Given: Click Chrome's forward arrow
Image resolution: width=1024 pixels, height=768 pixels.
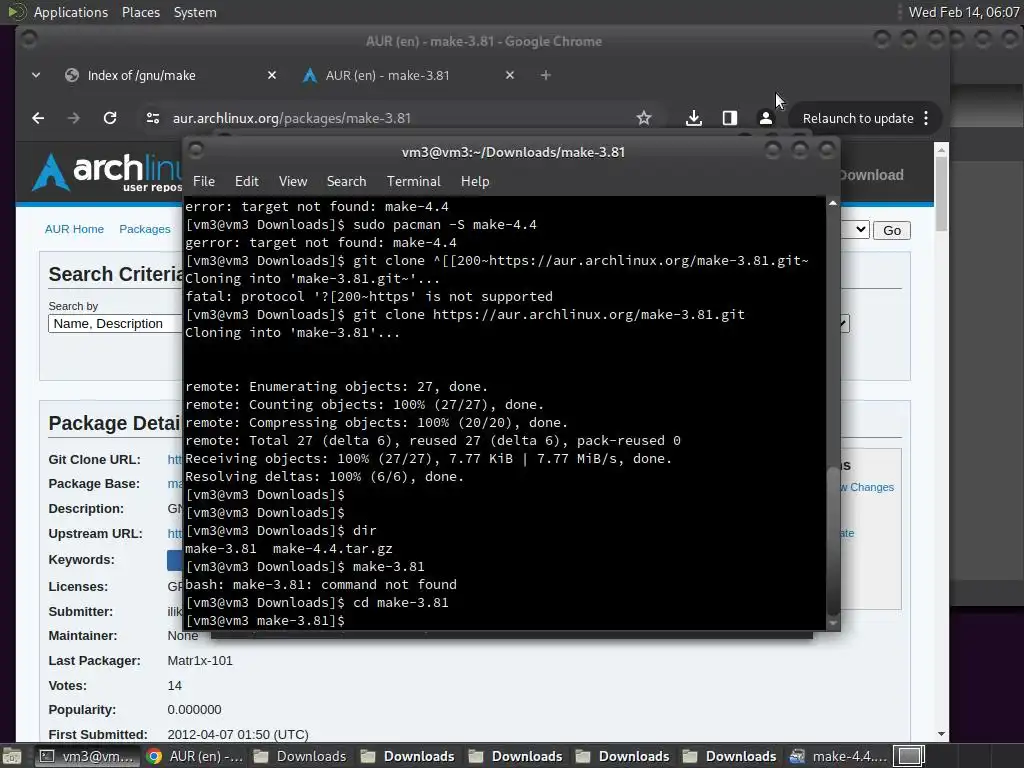Looking at the screenshot, I should [74, 118].
